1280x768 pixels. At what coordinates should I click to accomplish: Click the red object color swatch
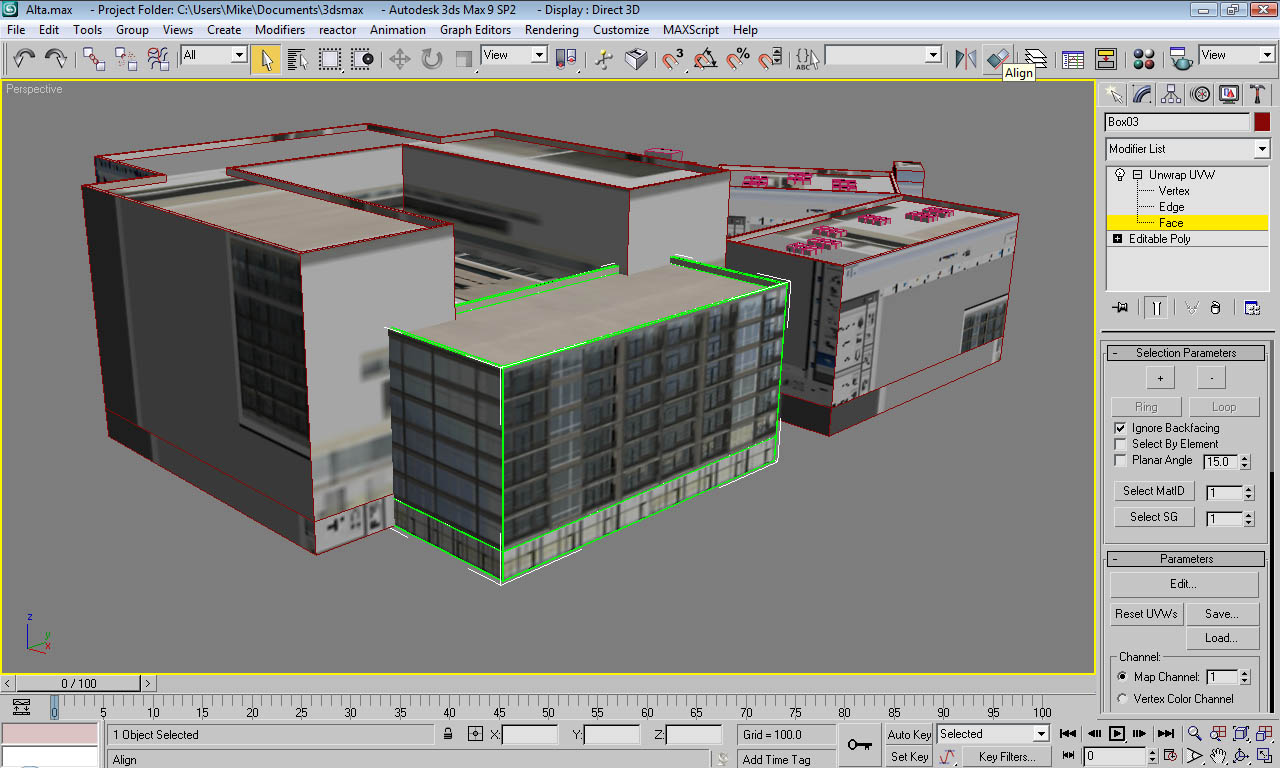(1261, 122)
